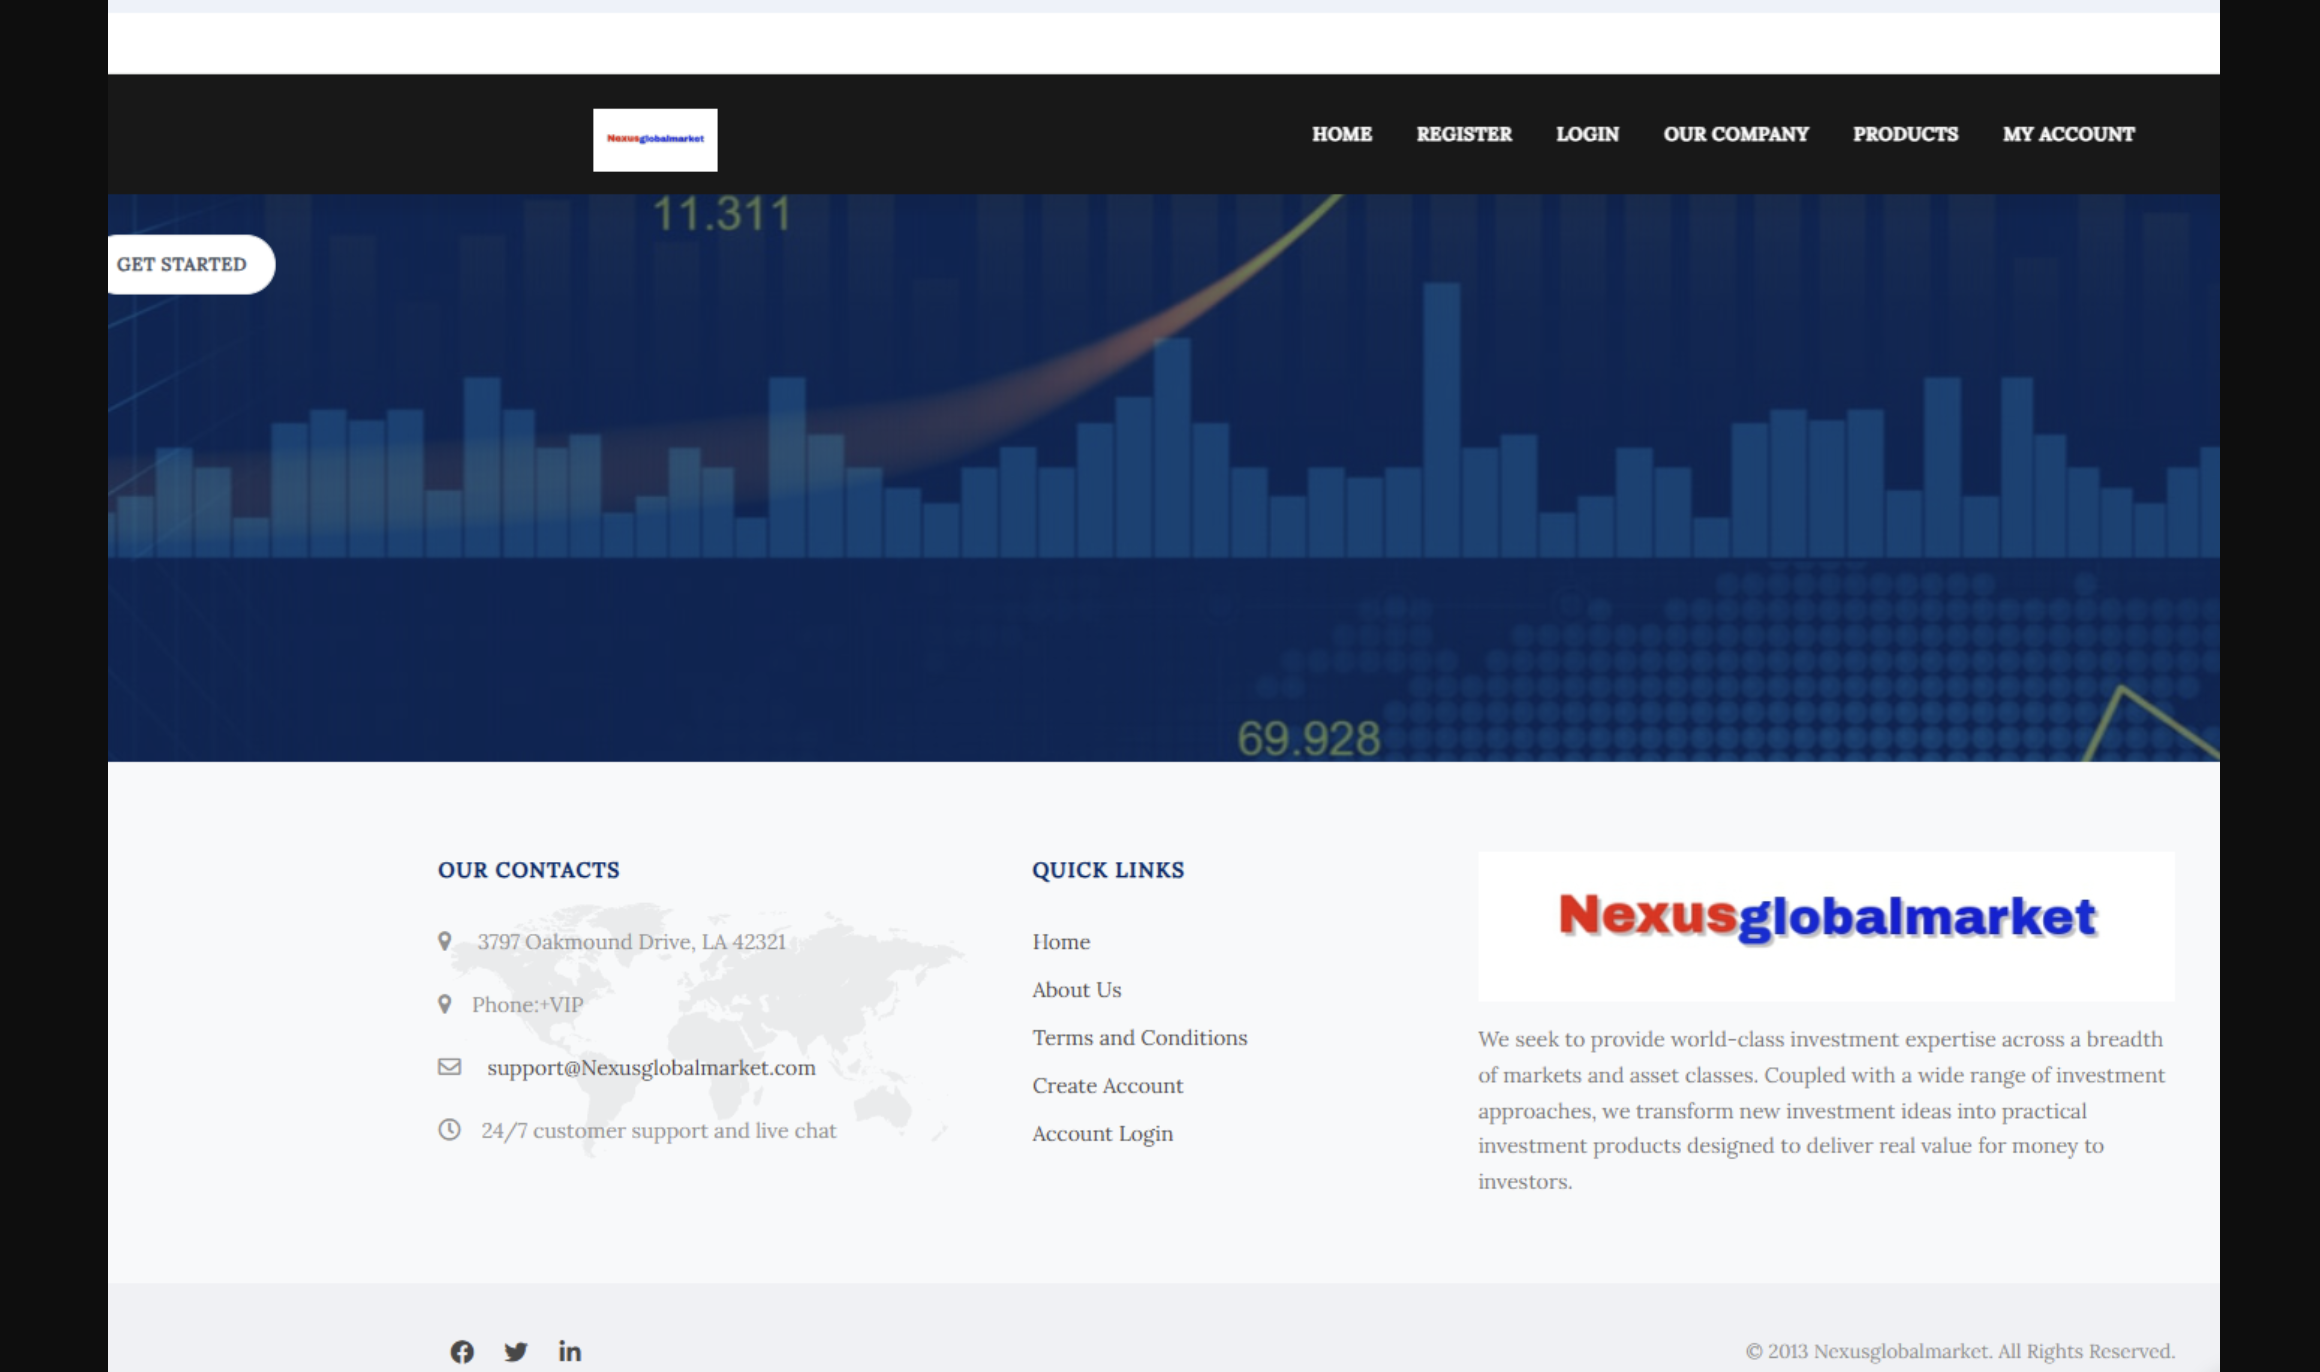The height and width of the screenshot is (1372, 2320).
Task: Open the LinkedIn icon at the bottom
Action: 570,1351
